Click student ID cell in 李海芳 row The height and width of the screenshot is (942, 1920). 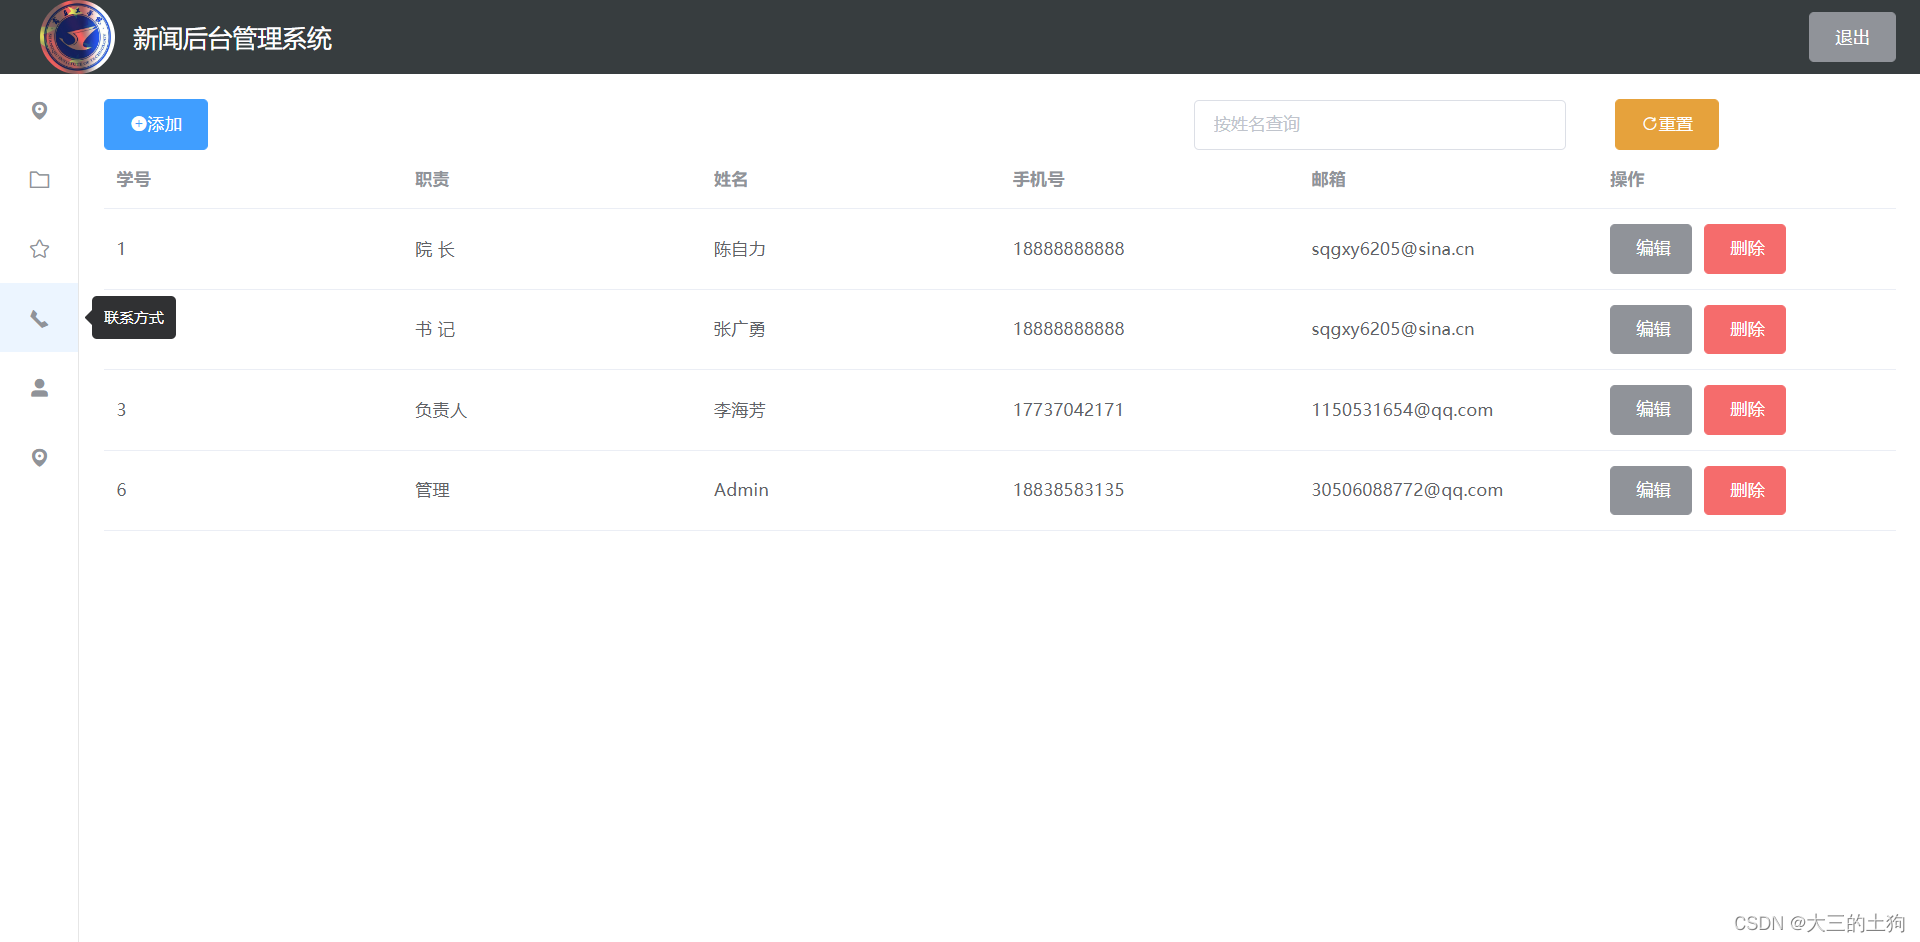(121, 410)
